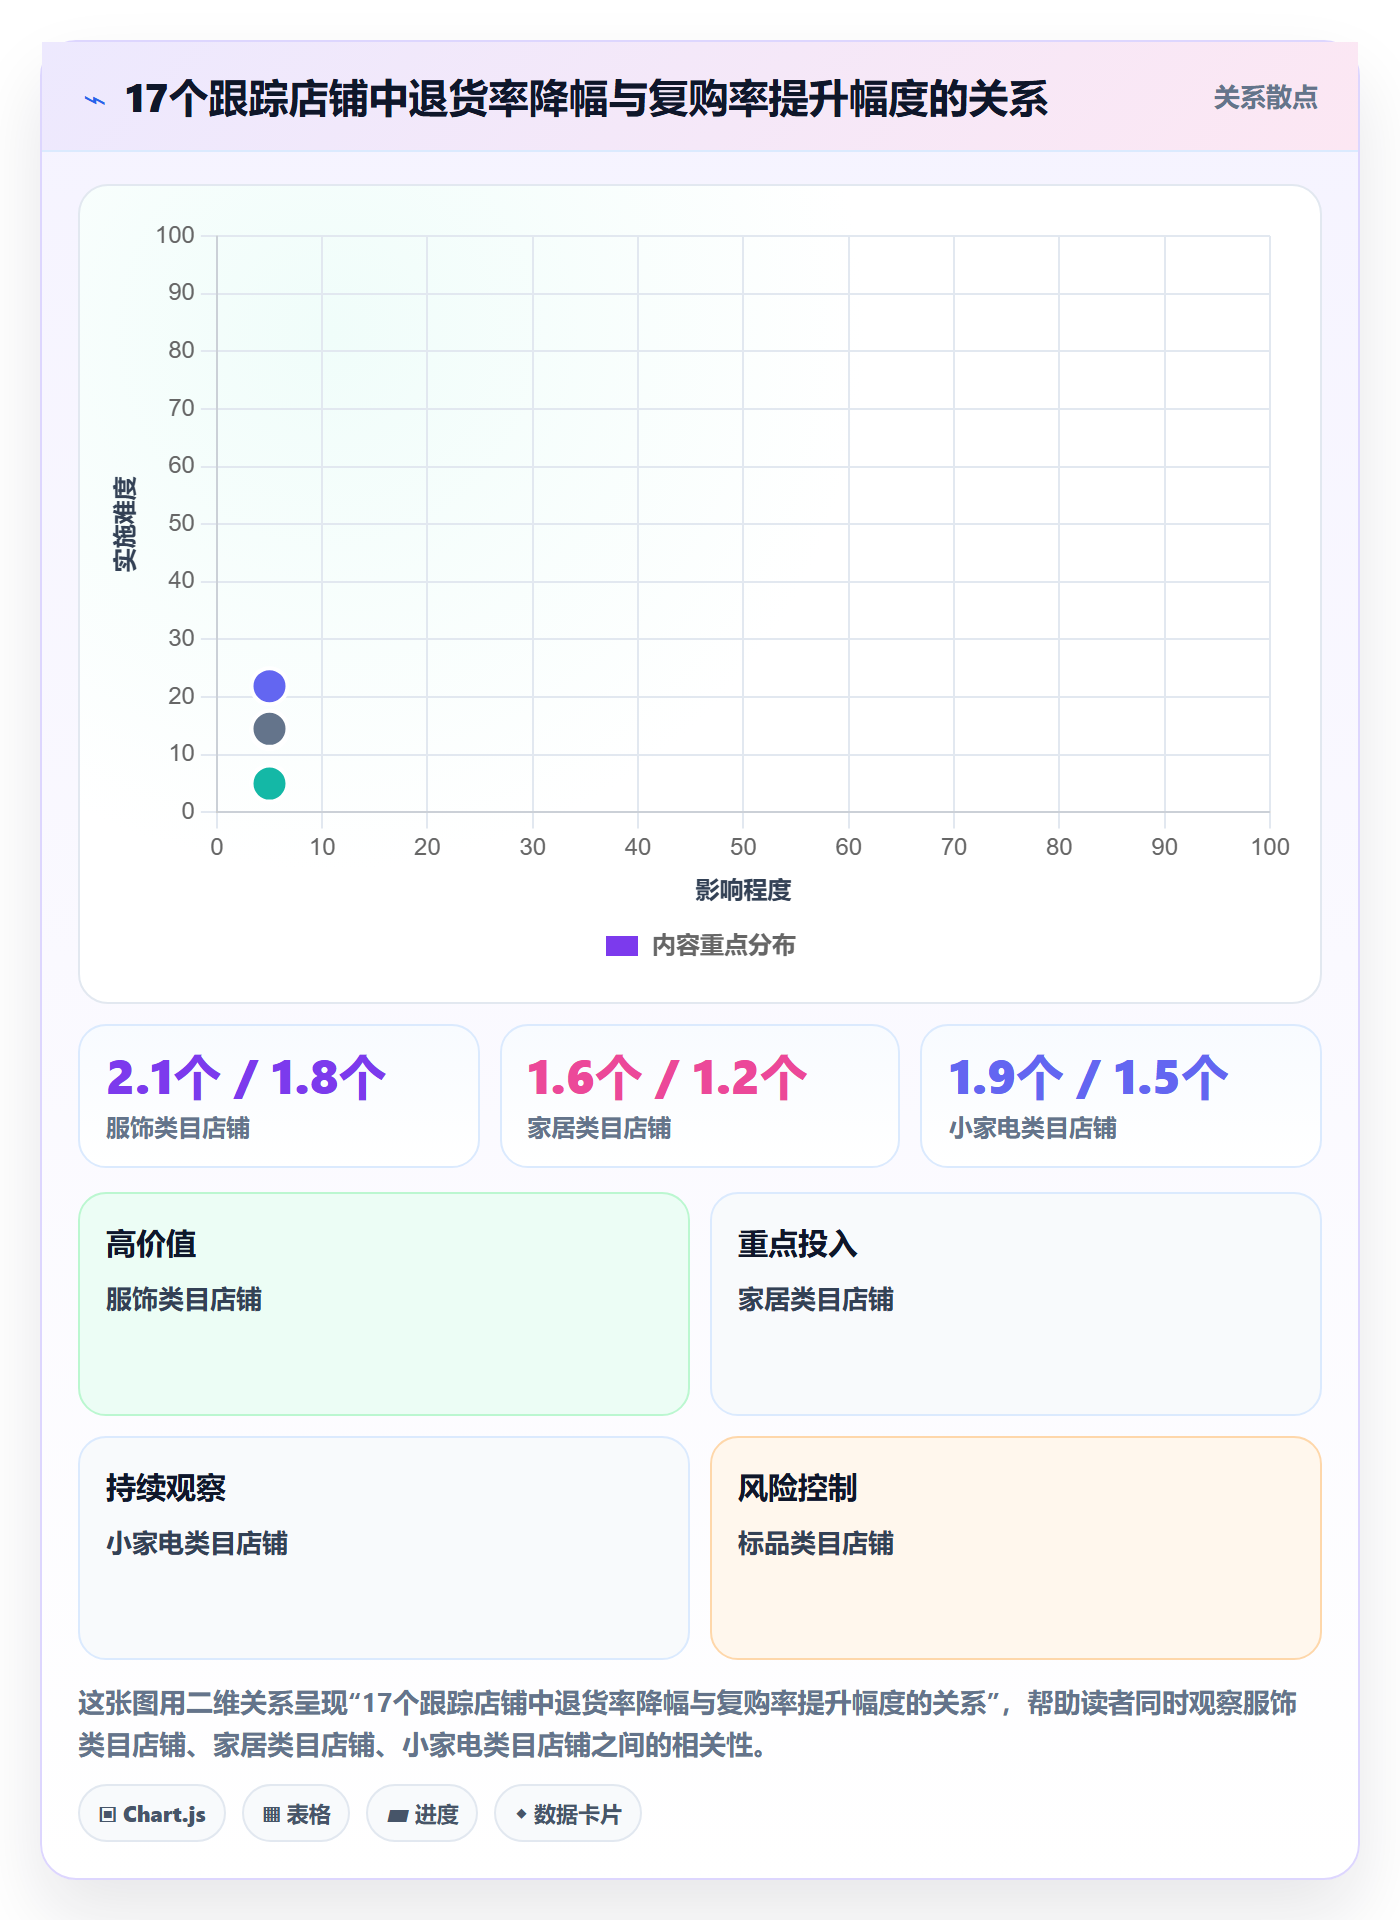Screen dimensions: 1400x1920
Task: Click the 数据卡片 tag chip
Action: (568, 1814)
